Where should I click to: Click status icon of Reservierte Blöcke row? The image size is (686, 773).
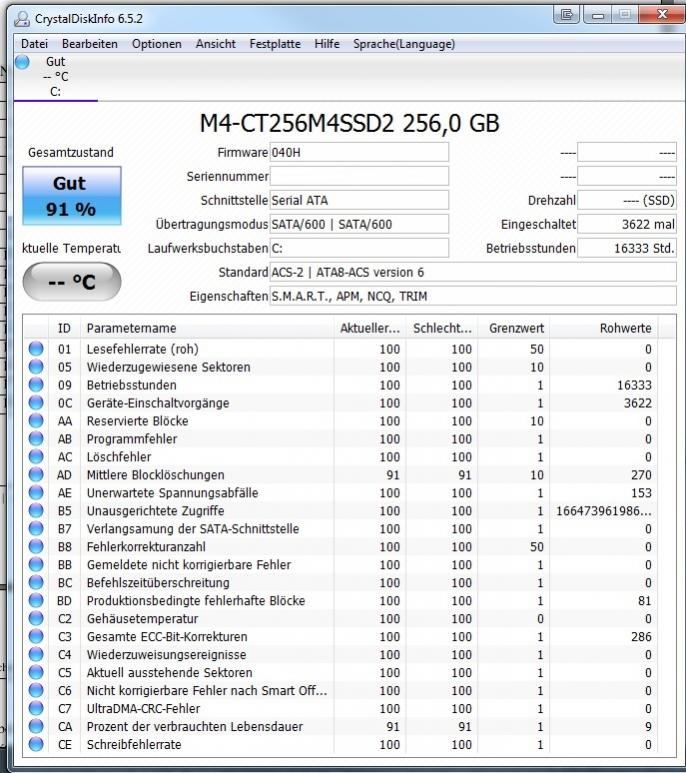coord(36,421)
